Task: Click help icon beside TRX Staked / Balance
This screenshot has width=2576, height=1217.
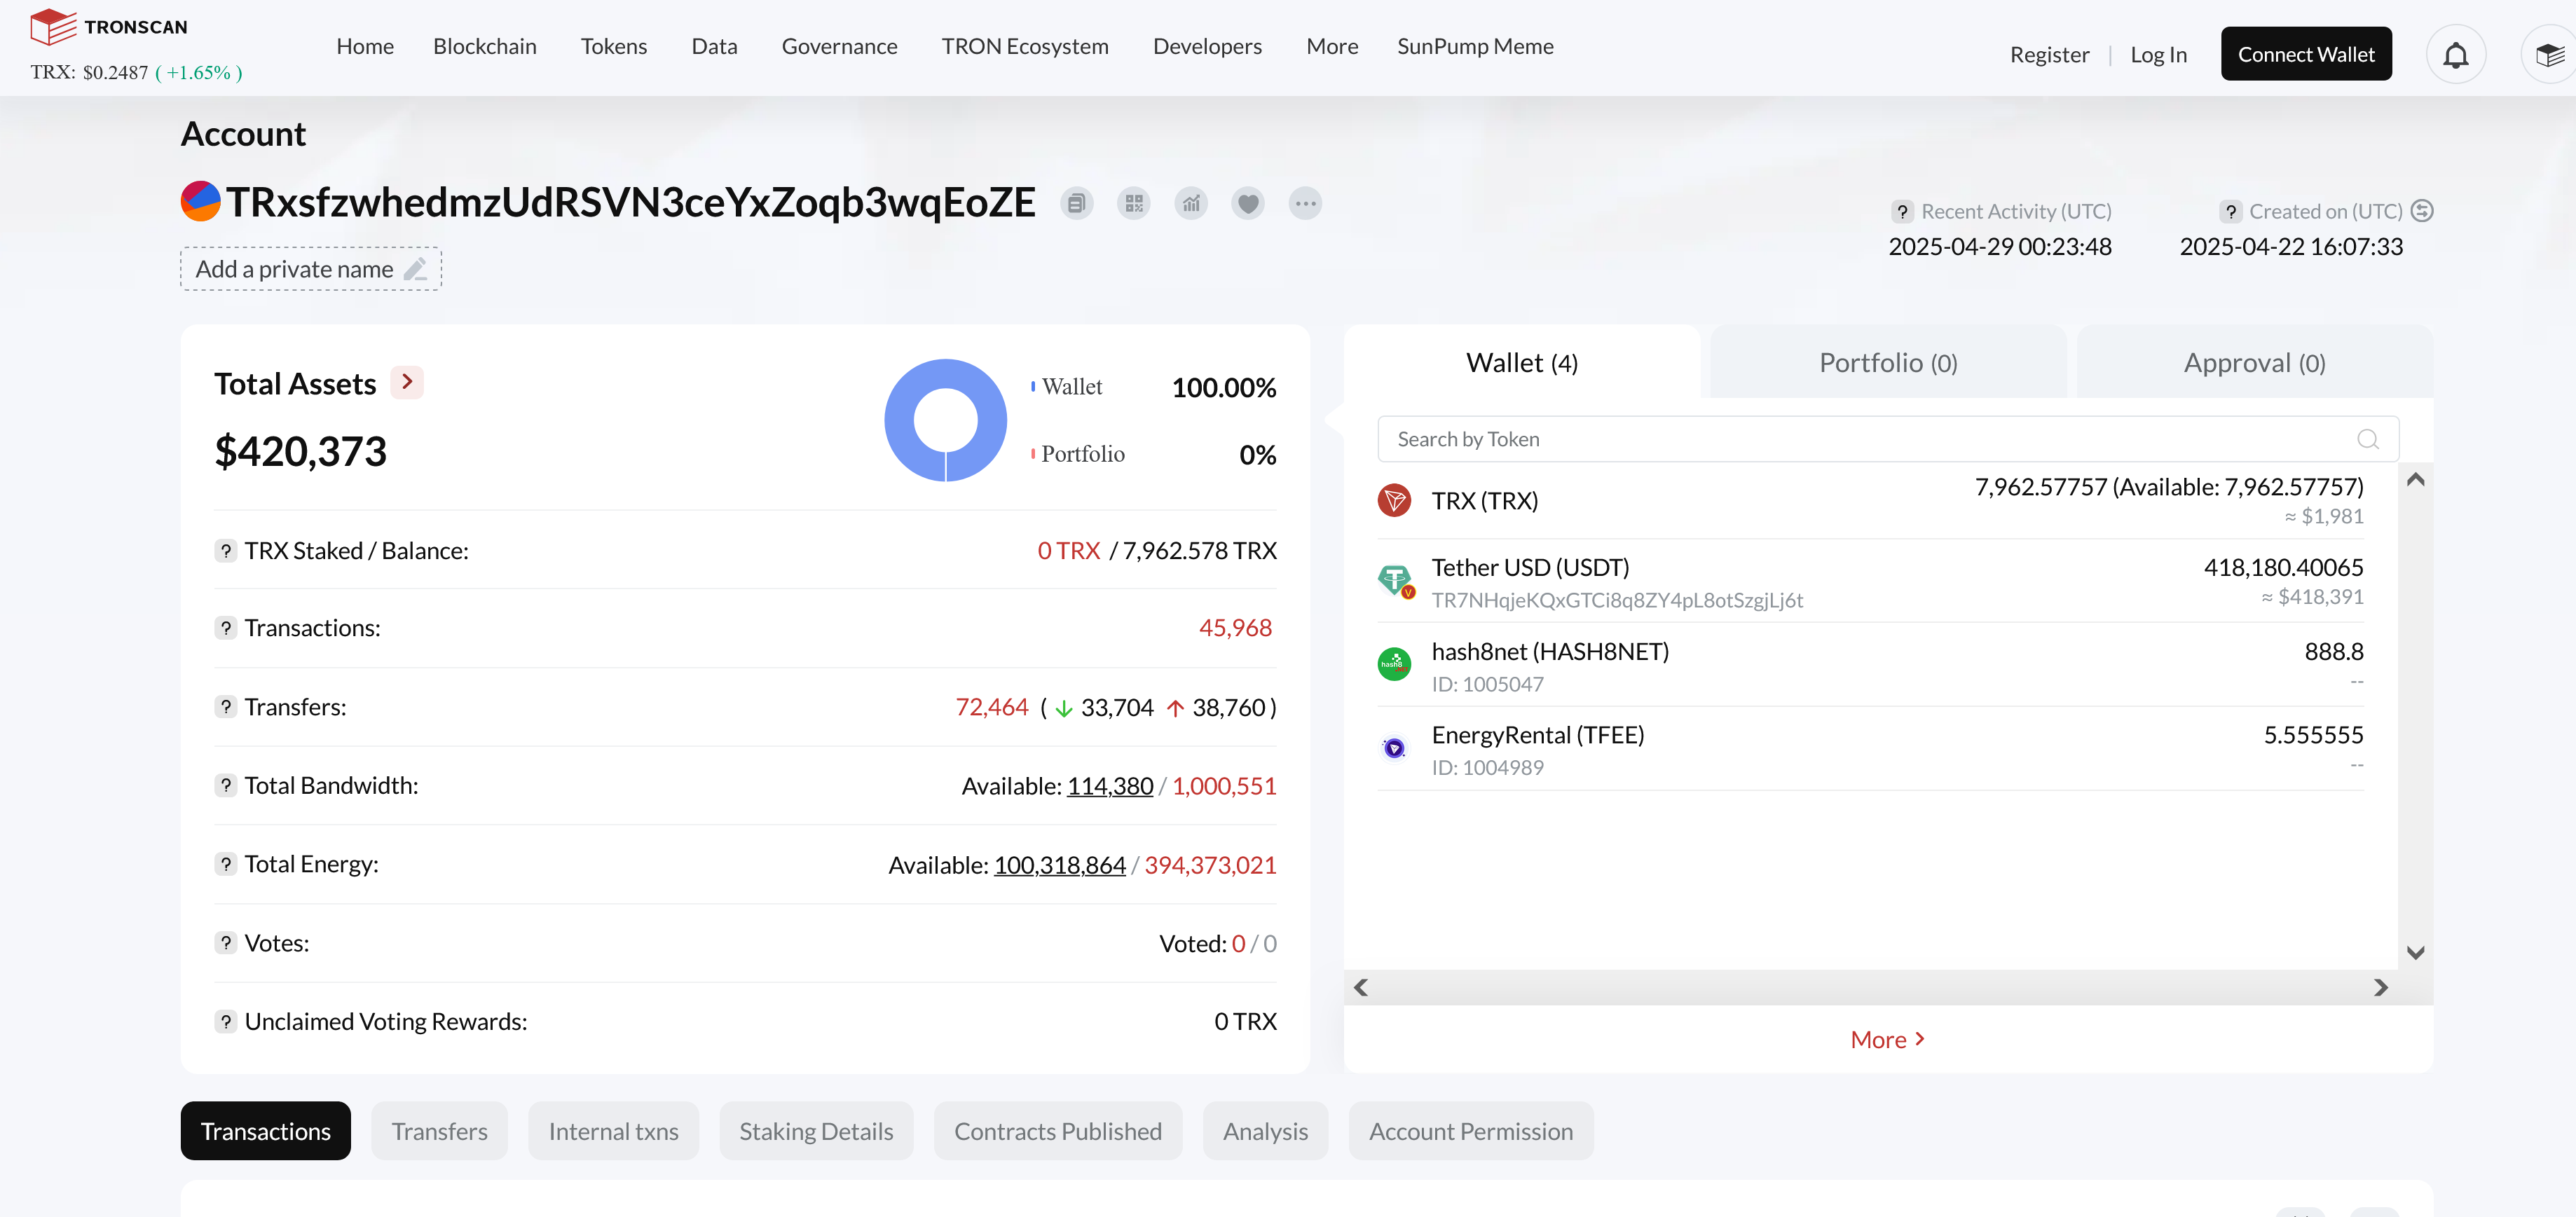Action: (226, 551)
